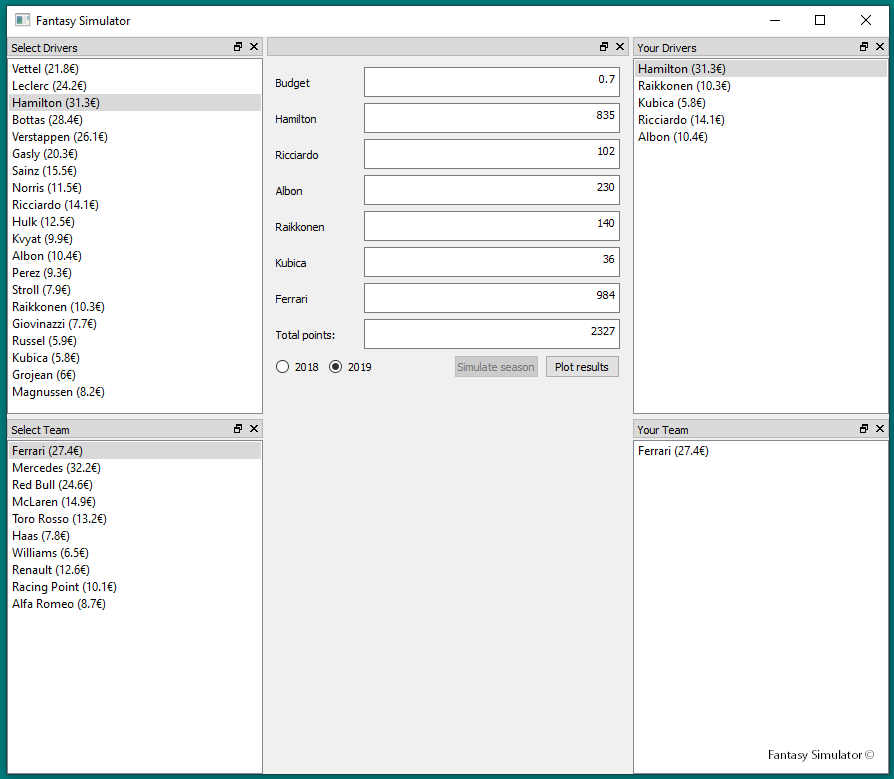This screenshot has width=894, height=779.
Task: Click the Ricciardo points field showing 102
Action: [x=491, y=154]
